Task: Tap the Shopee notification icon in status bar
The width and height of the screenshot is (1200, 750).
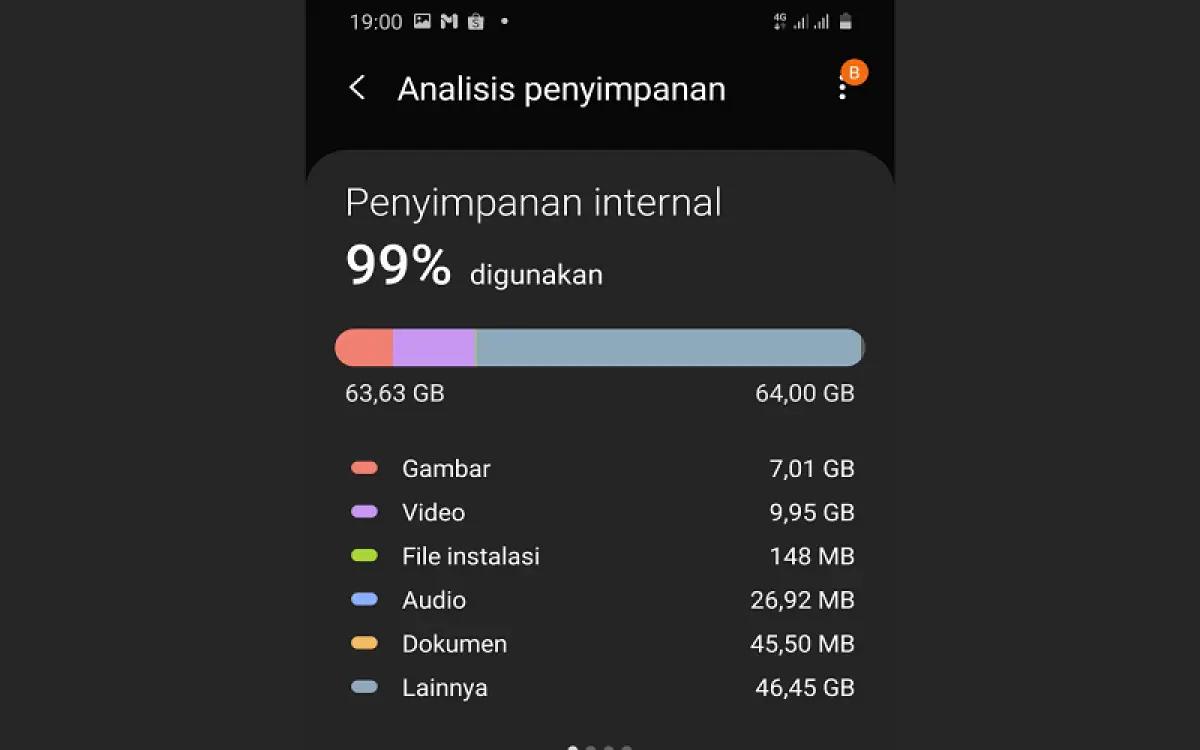Action: (x=476, y=20)
